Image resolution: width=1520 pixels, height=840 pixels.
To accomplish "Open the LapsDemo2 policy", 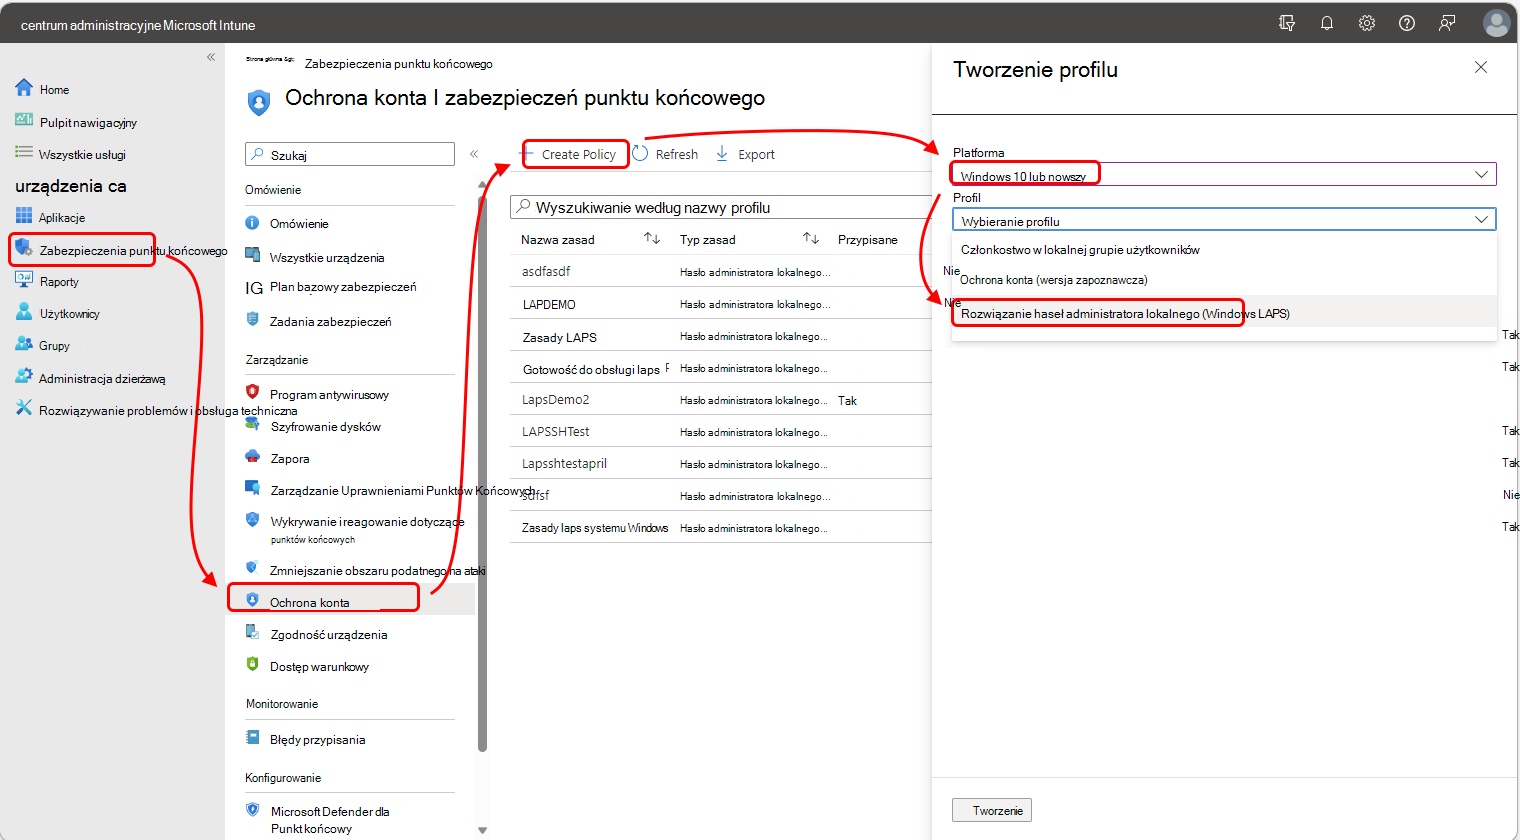I will [x=556, y=399].
